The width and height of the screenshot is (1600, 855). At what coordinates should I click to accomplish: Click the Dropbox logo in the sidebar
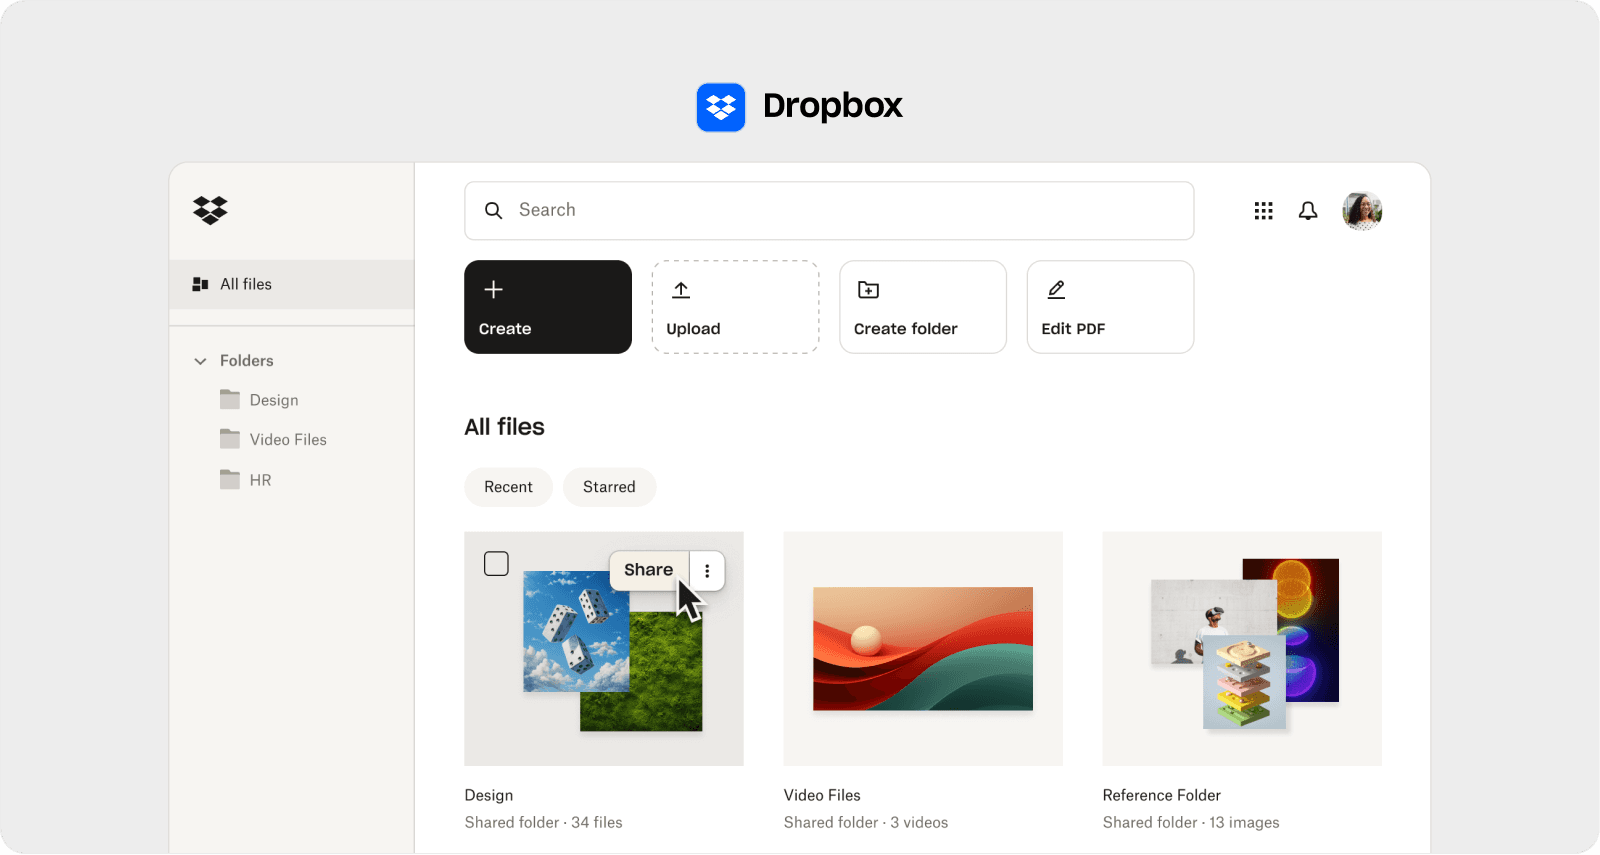click(210, 210)
